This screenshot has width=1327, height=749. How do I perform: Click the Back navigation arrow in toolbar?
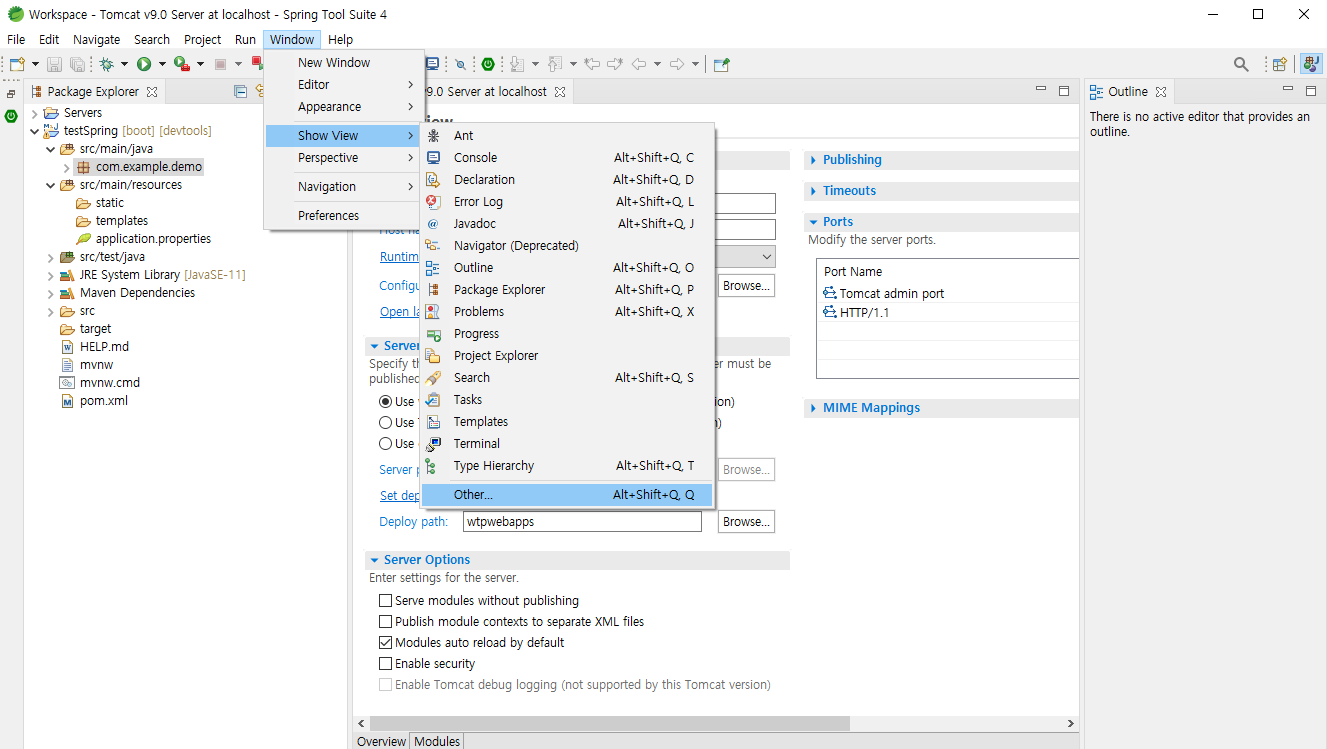pos(639,64)
